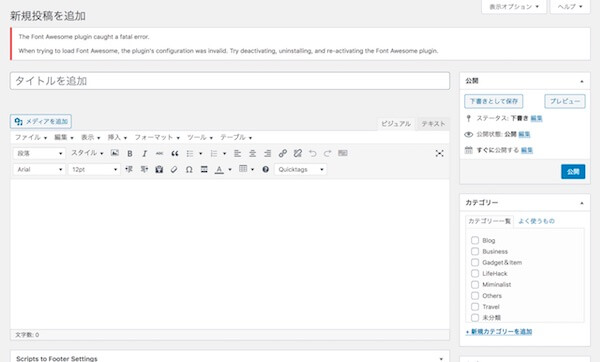This screenshot has height=362, width=600.
Task: Click 編集 link next to ステータス
Action: coord(536,119)
